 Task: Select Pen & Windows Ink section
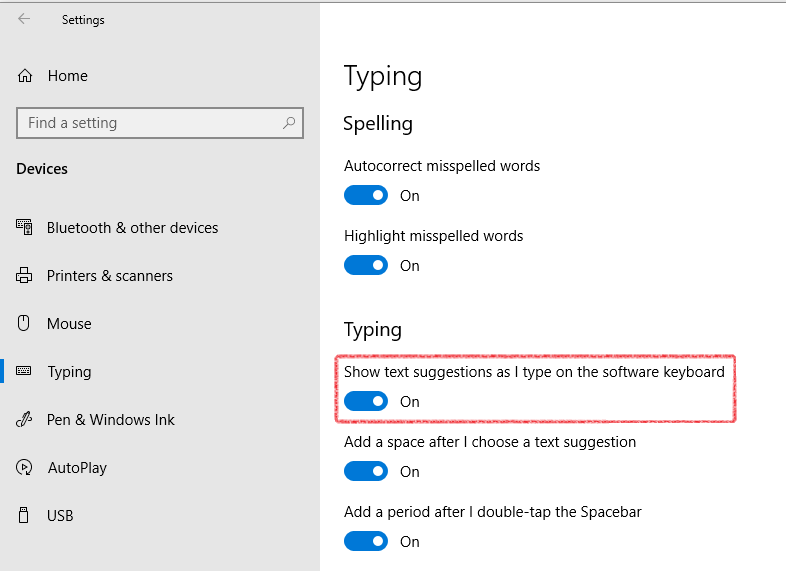click(x=111, y=420)
